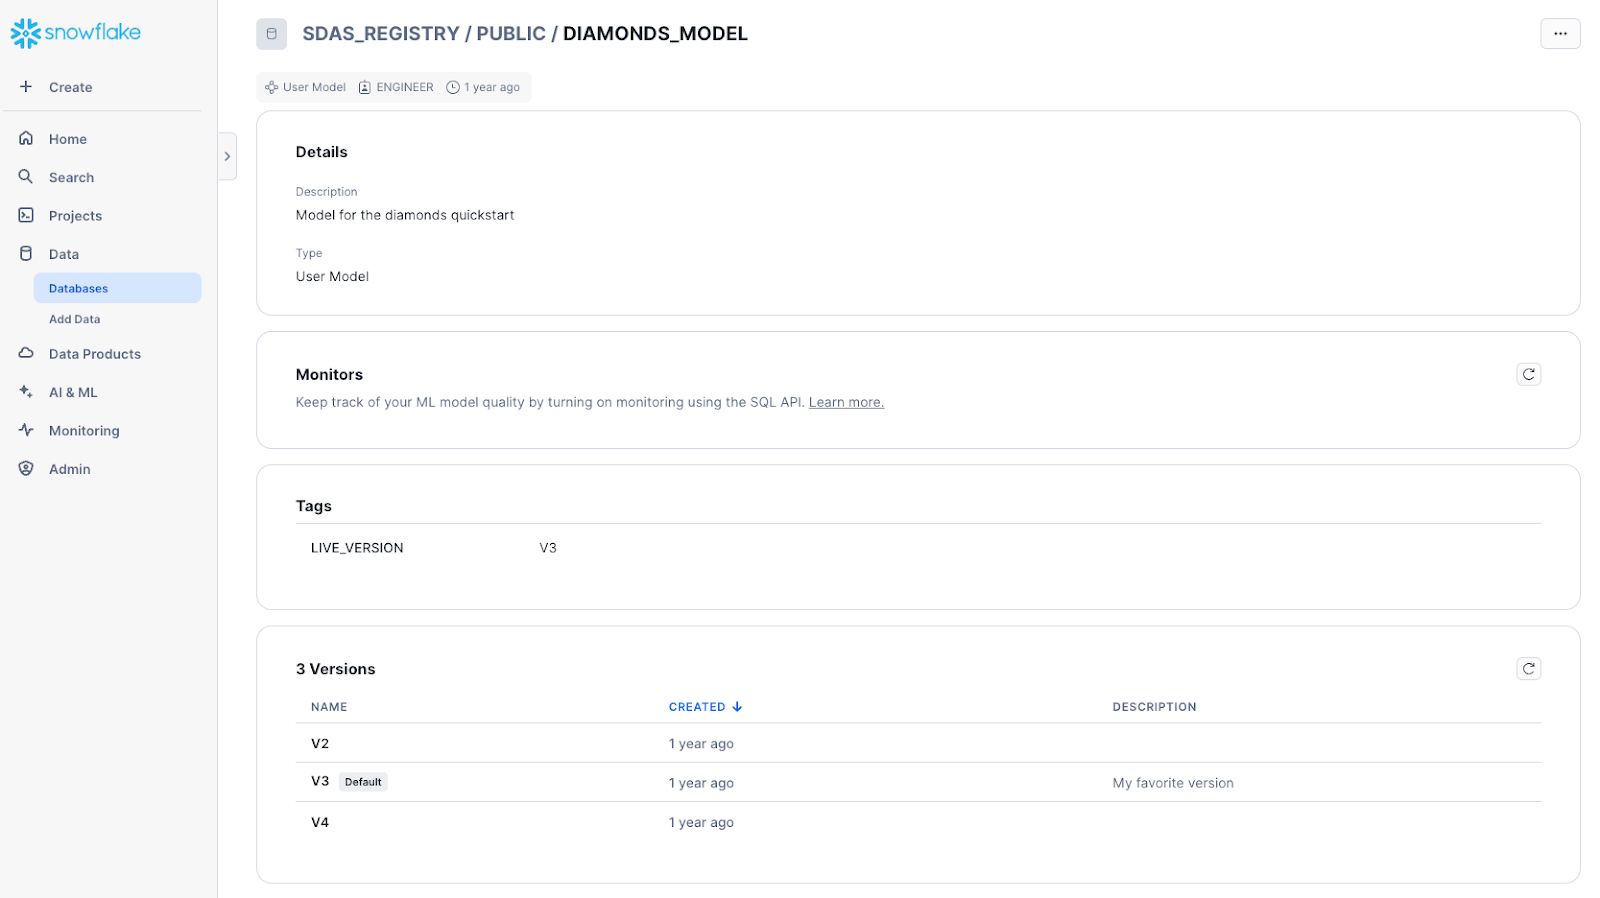Image resolution: width=1600 pixels, height=898 pixels.
Task: Click the Home house icon
Action: point(26,138)
